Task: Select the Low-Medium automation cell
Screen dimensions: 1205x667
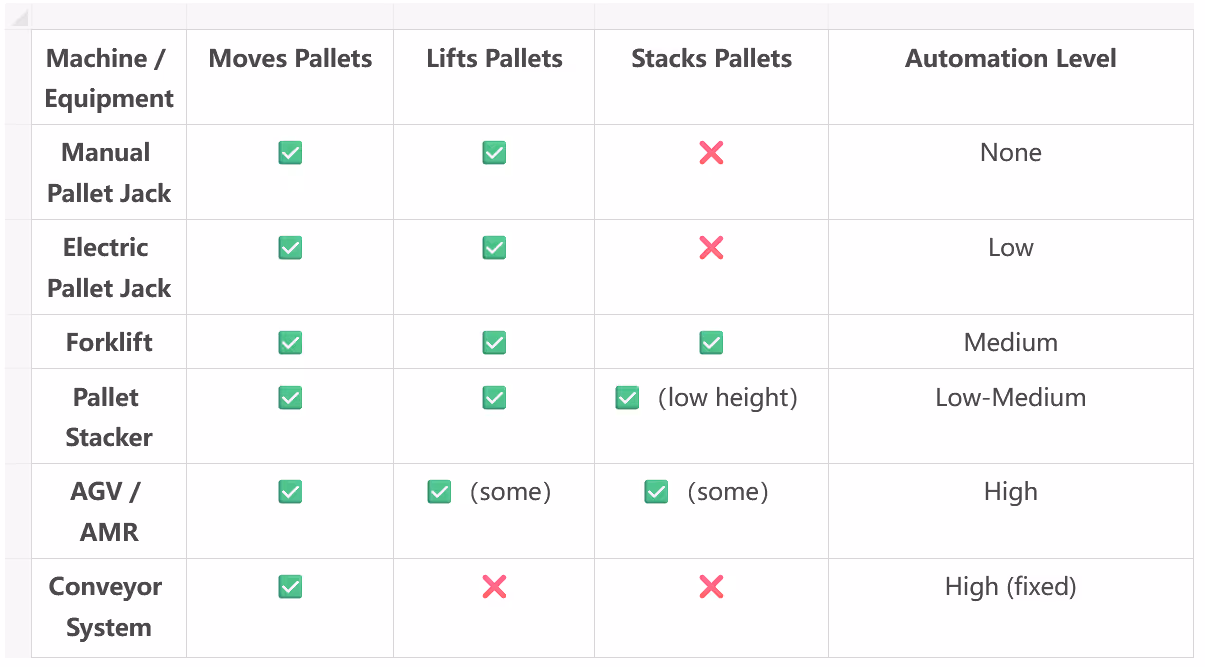Action: tap(1011, 416)
